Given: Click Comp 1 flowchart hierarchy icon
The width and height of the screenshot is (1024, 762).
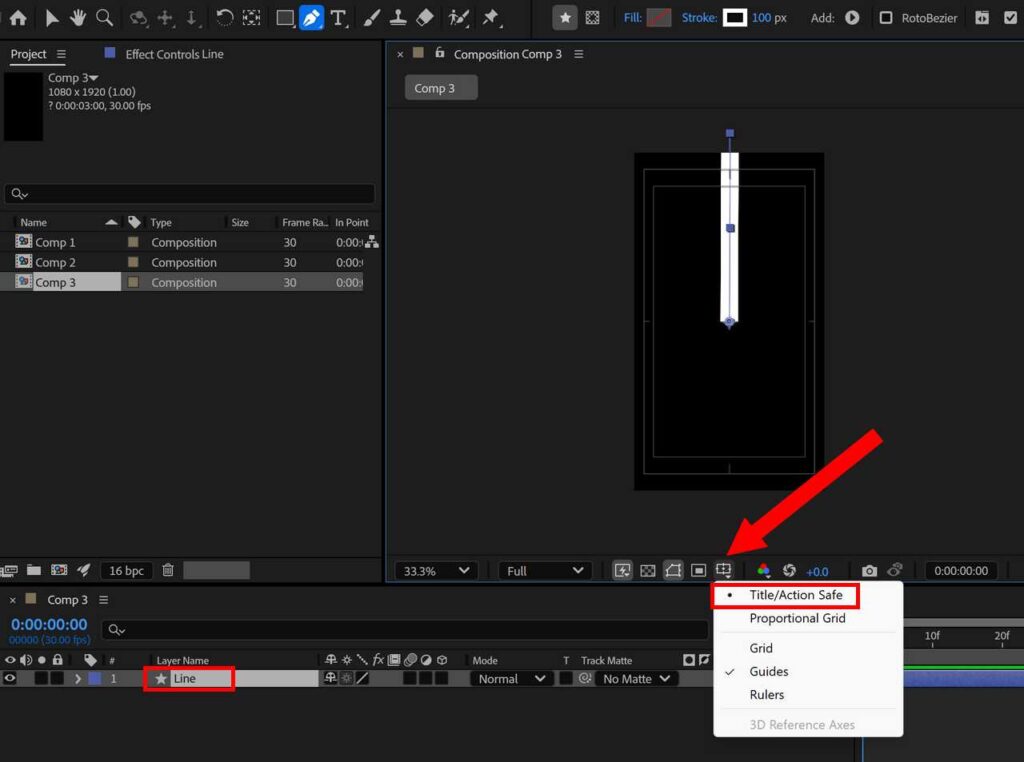Looking at the screenshot, I should [x=372, y=242].
